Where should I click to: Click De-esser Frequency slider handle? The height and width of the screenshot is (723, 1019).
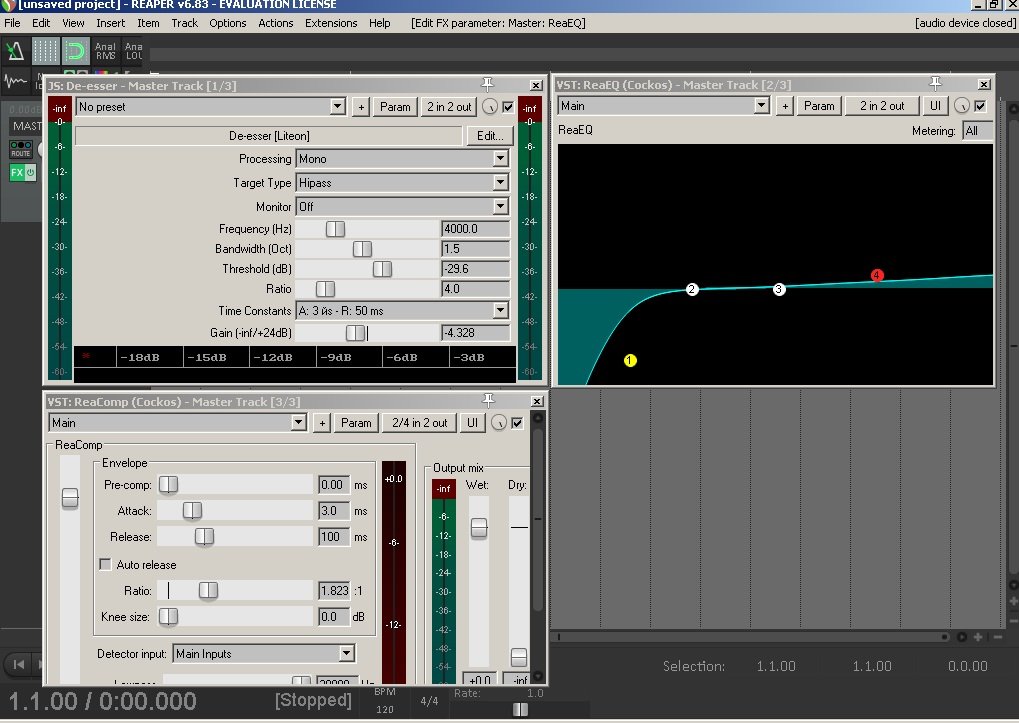(335, 229)
